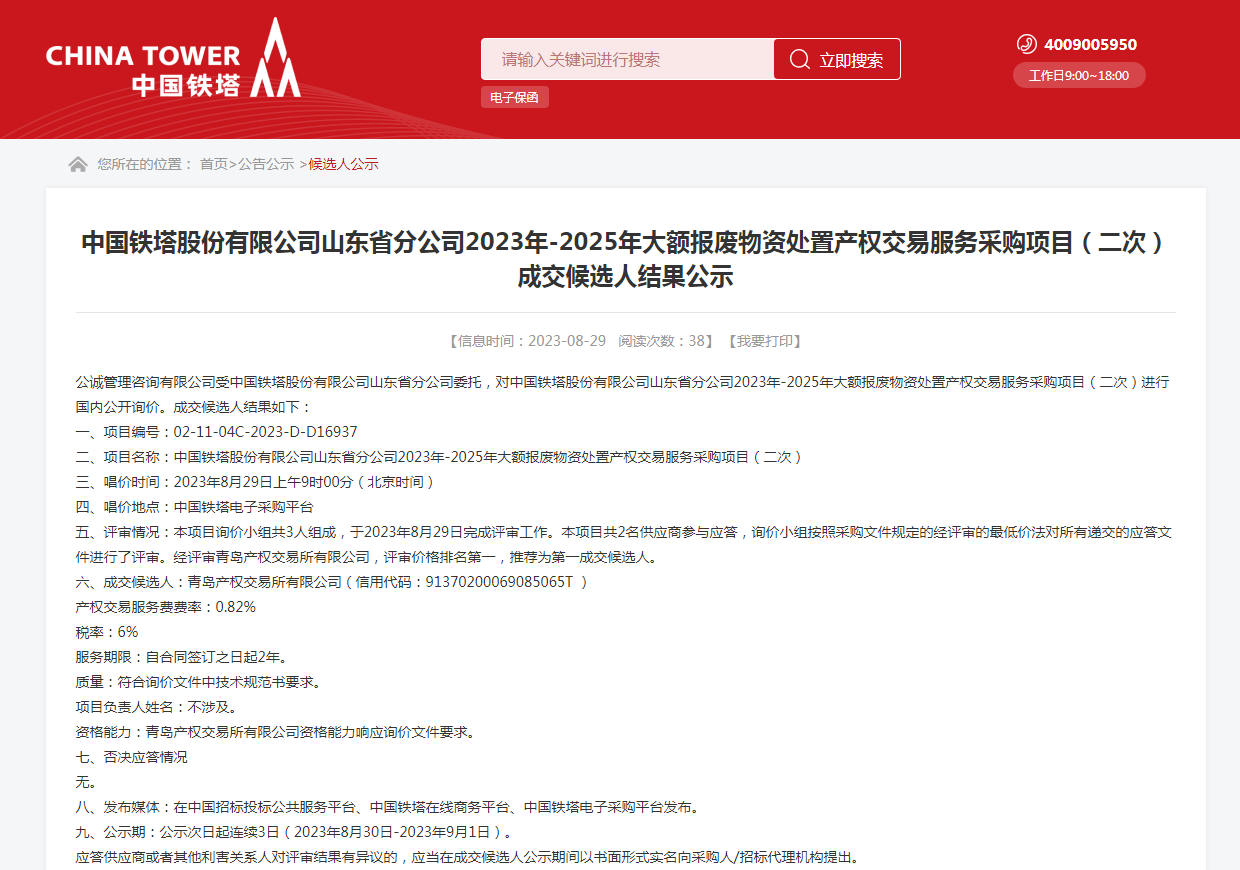
Task: Click the 产权交易服务费费率：0.82% line
Action: point(166,607)
